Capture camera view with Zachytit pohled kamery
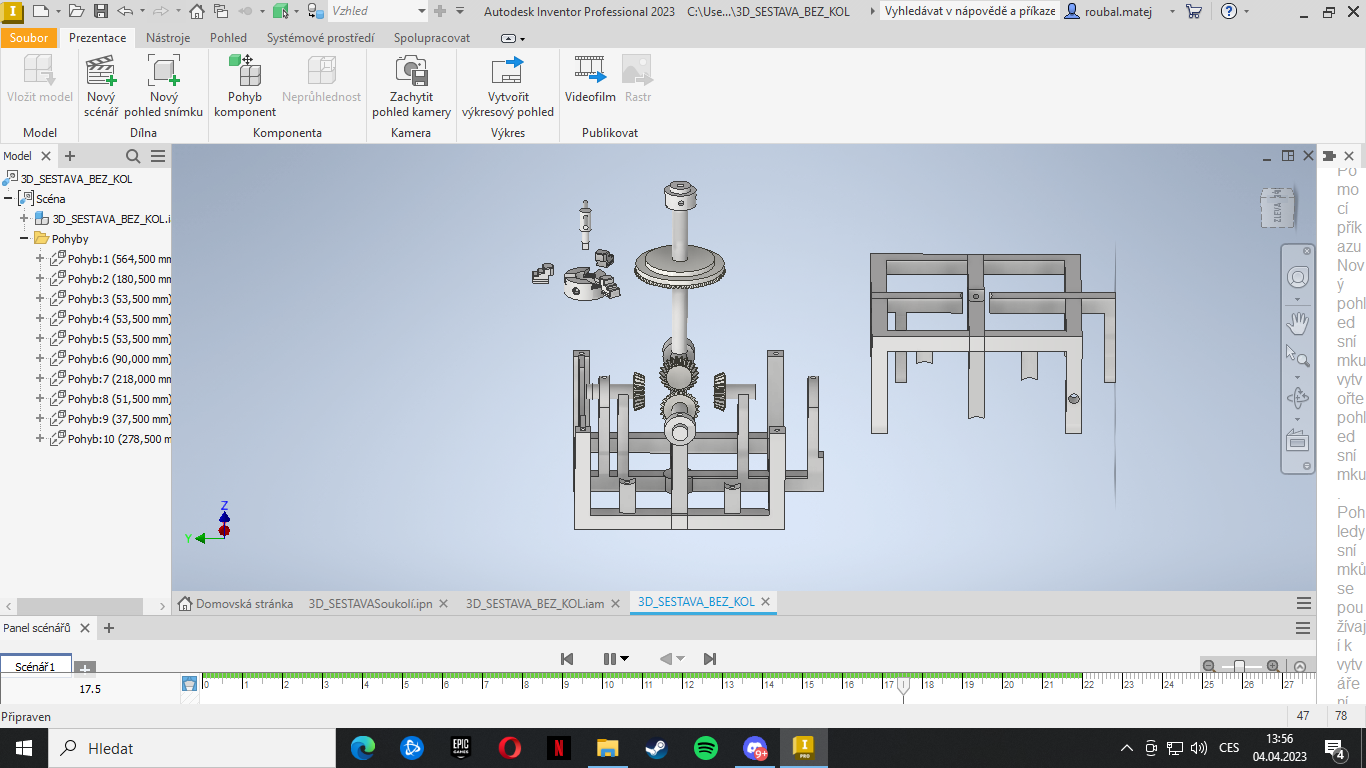The width and height of the screenshot is (1366, 768). [411, 86]
